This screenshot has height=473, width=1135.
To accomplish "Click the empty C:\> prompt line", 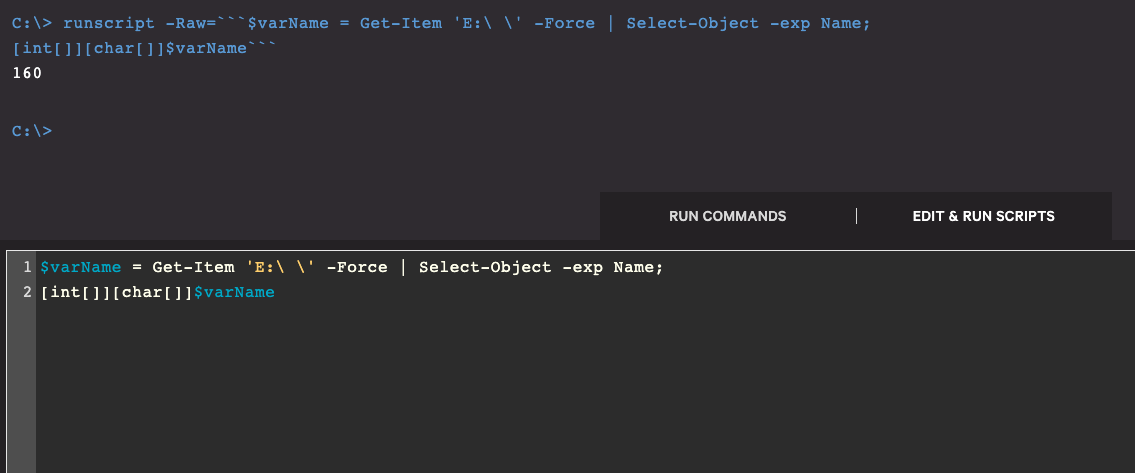I will point(32,131).
